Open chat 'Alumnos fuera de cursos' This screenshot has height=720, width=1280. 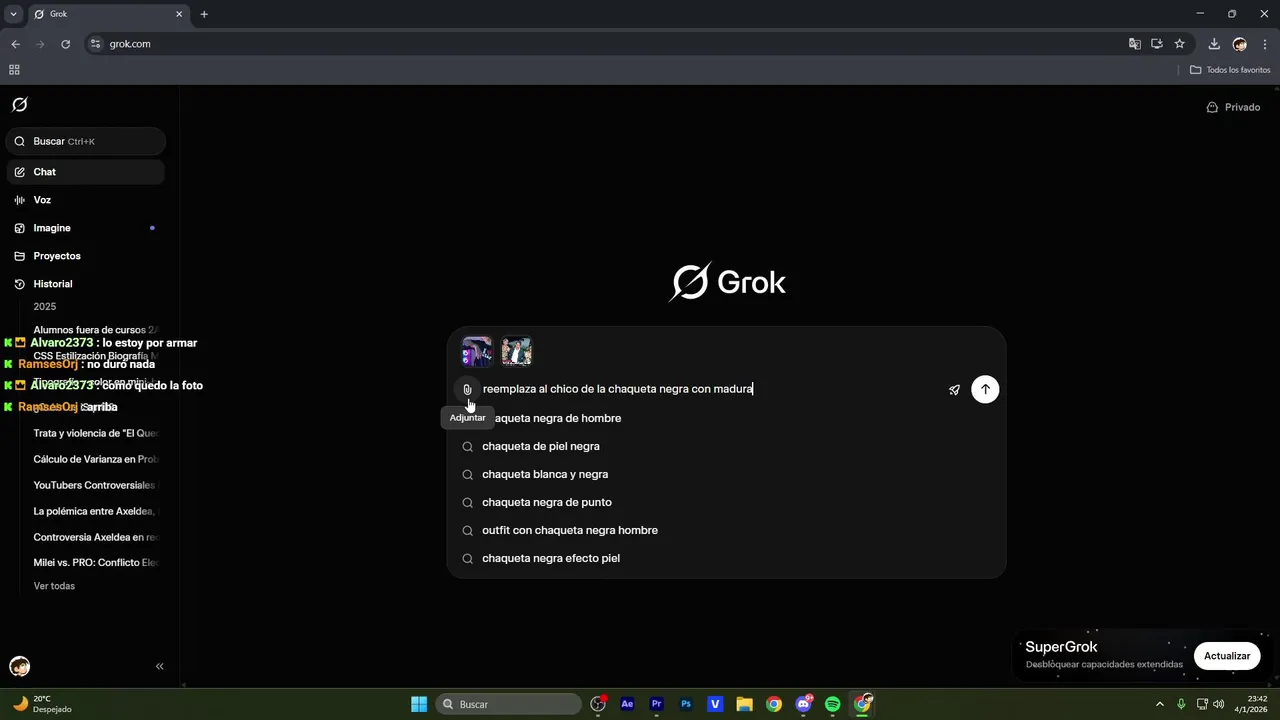[x=96, y=330]
